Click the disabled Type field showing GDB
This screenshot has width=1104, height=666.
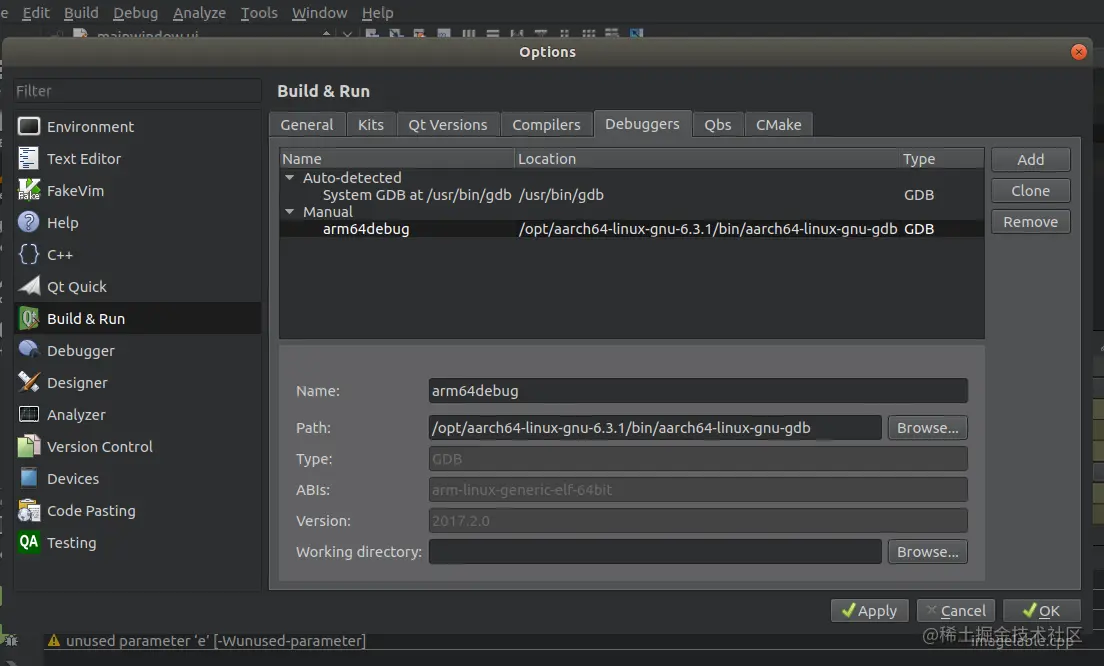coord(698,459)
